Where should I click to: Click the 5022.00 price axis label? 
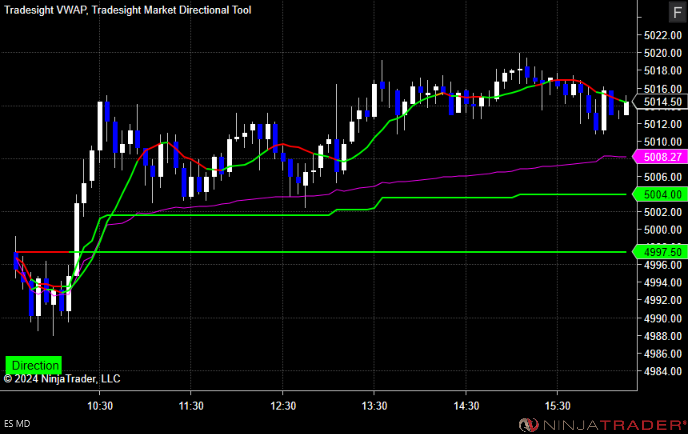pyautogui.click(x=663, y=35)
